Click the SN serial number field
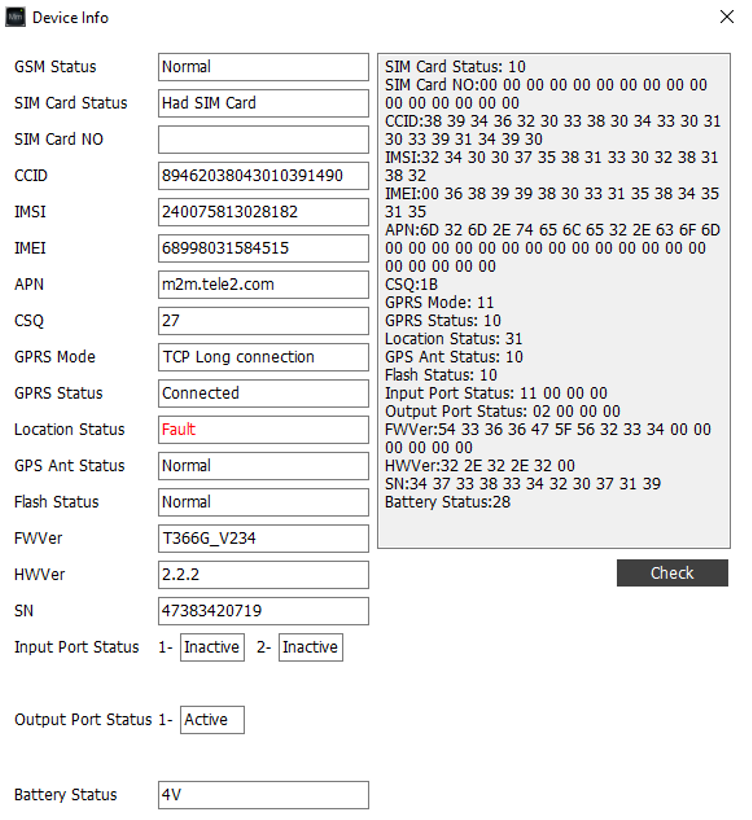The height and width of the screenshot is (820, 752). click(264, 611)
